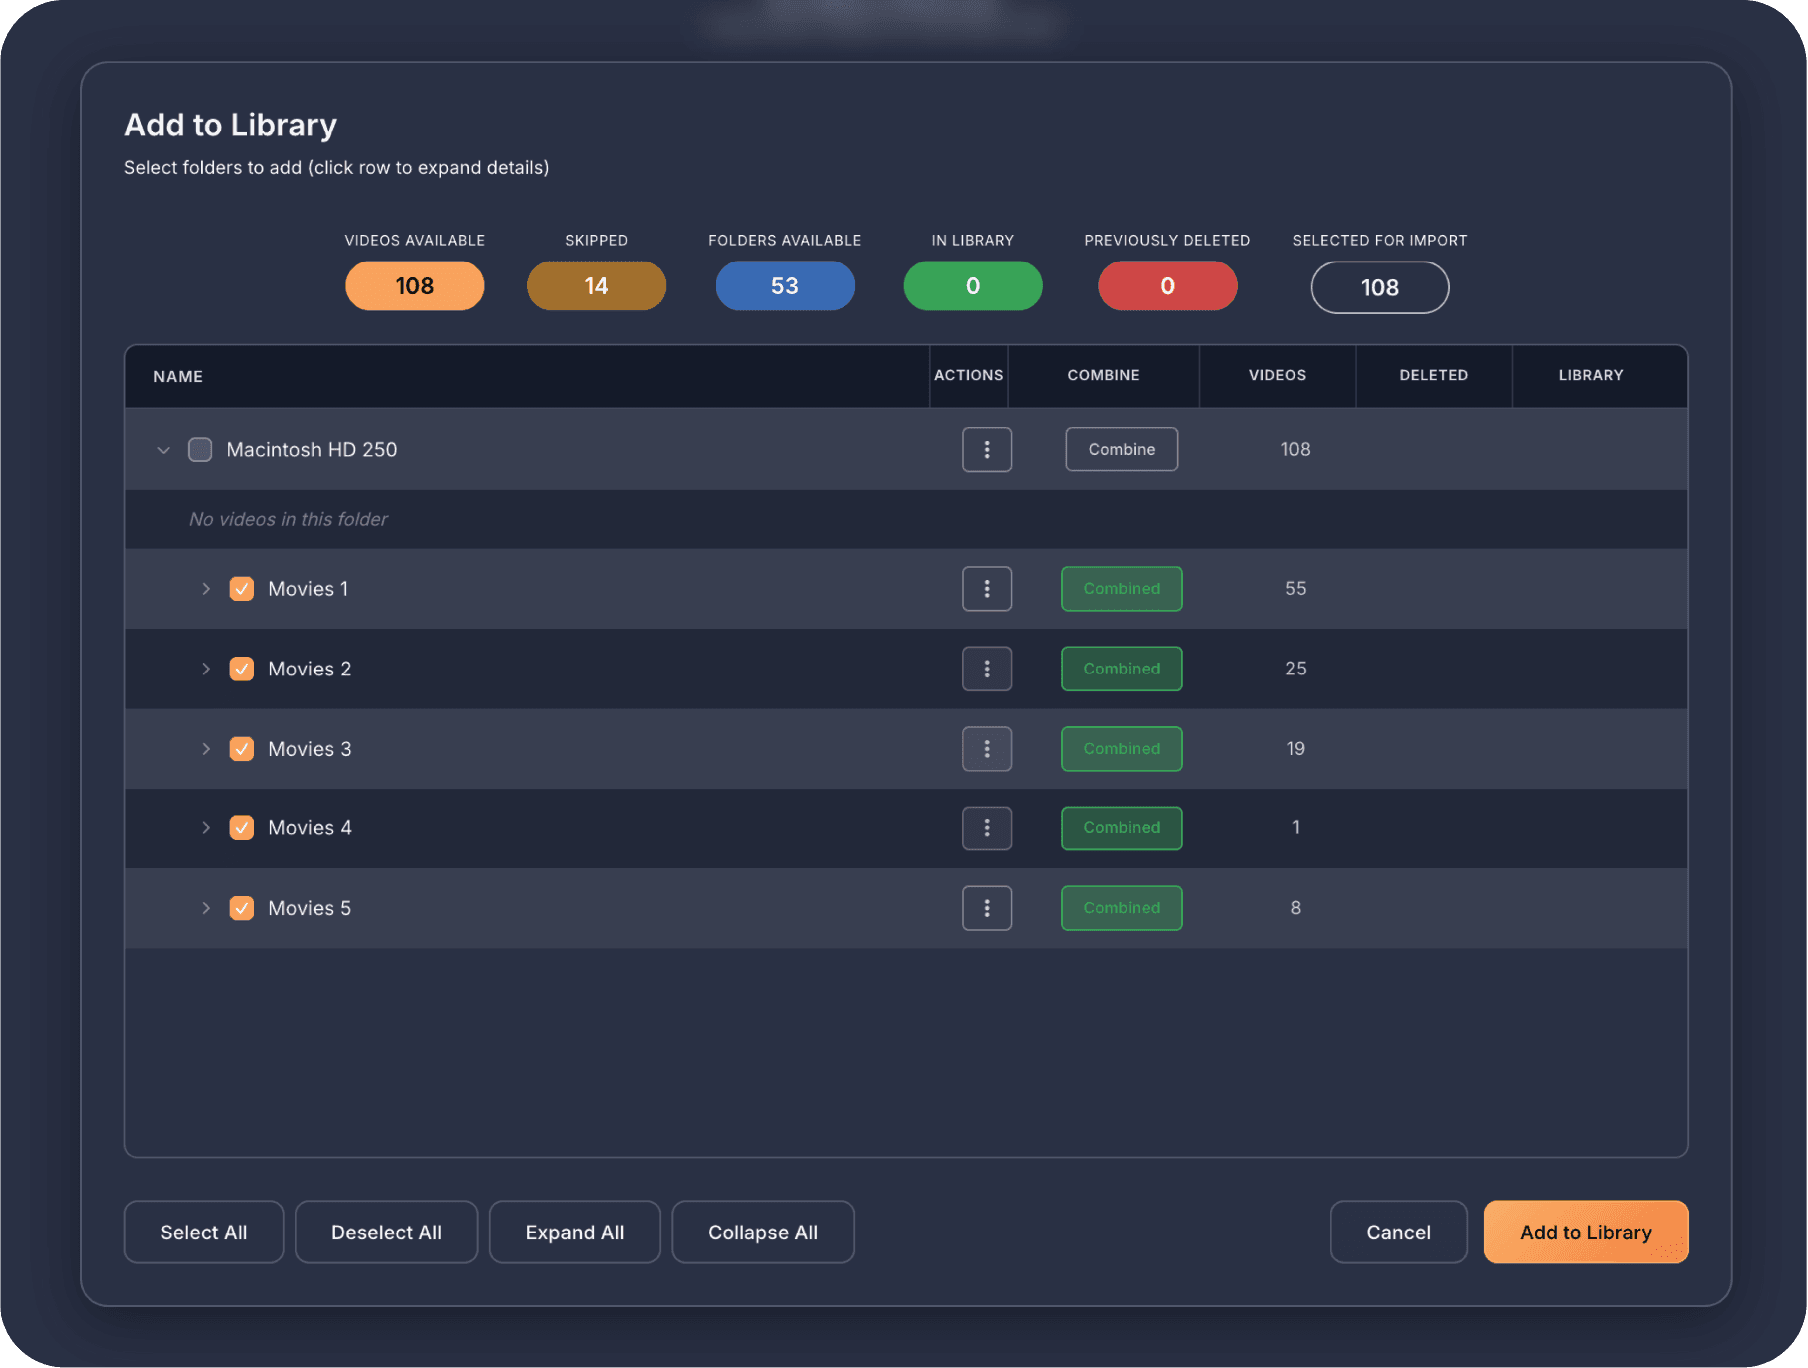
Task: Check the Macintosh HD 250 checkbox
Action: [x=200, y=449]
